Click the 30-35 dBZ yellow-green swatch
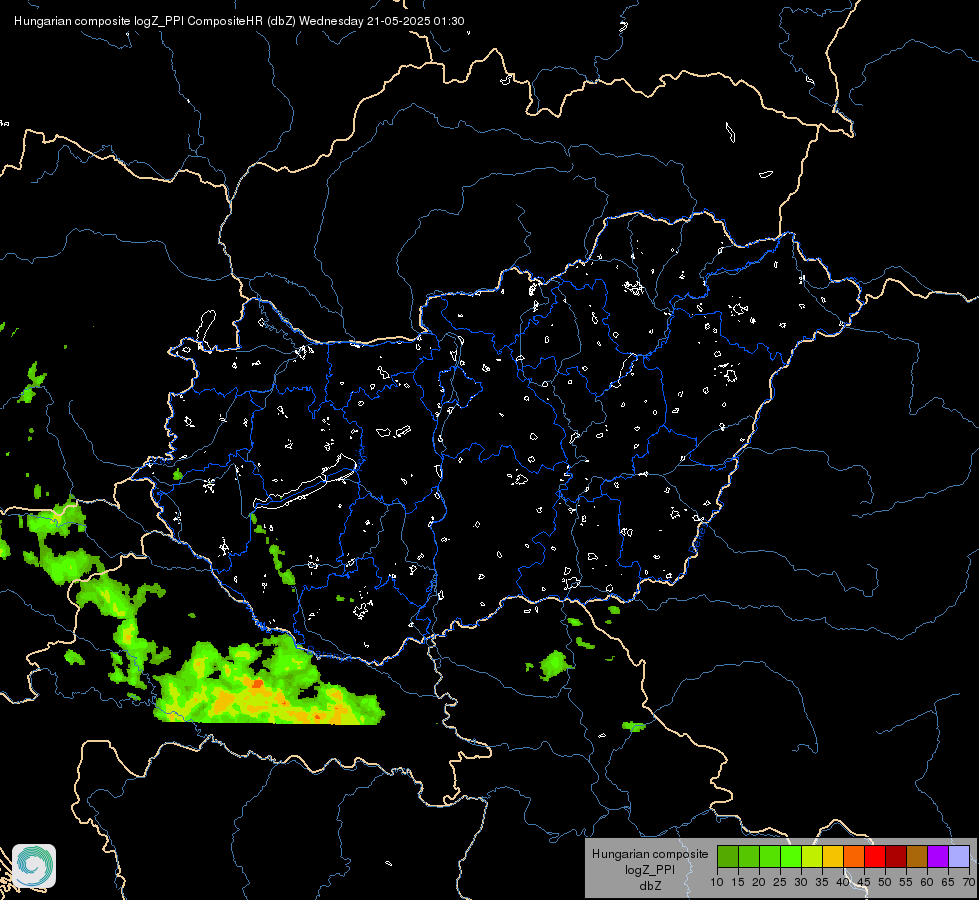 pyautogui.click(x=812, y=856)
